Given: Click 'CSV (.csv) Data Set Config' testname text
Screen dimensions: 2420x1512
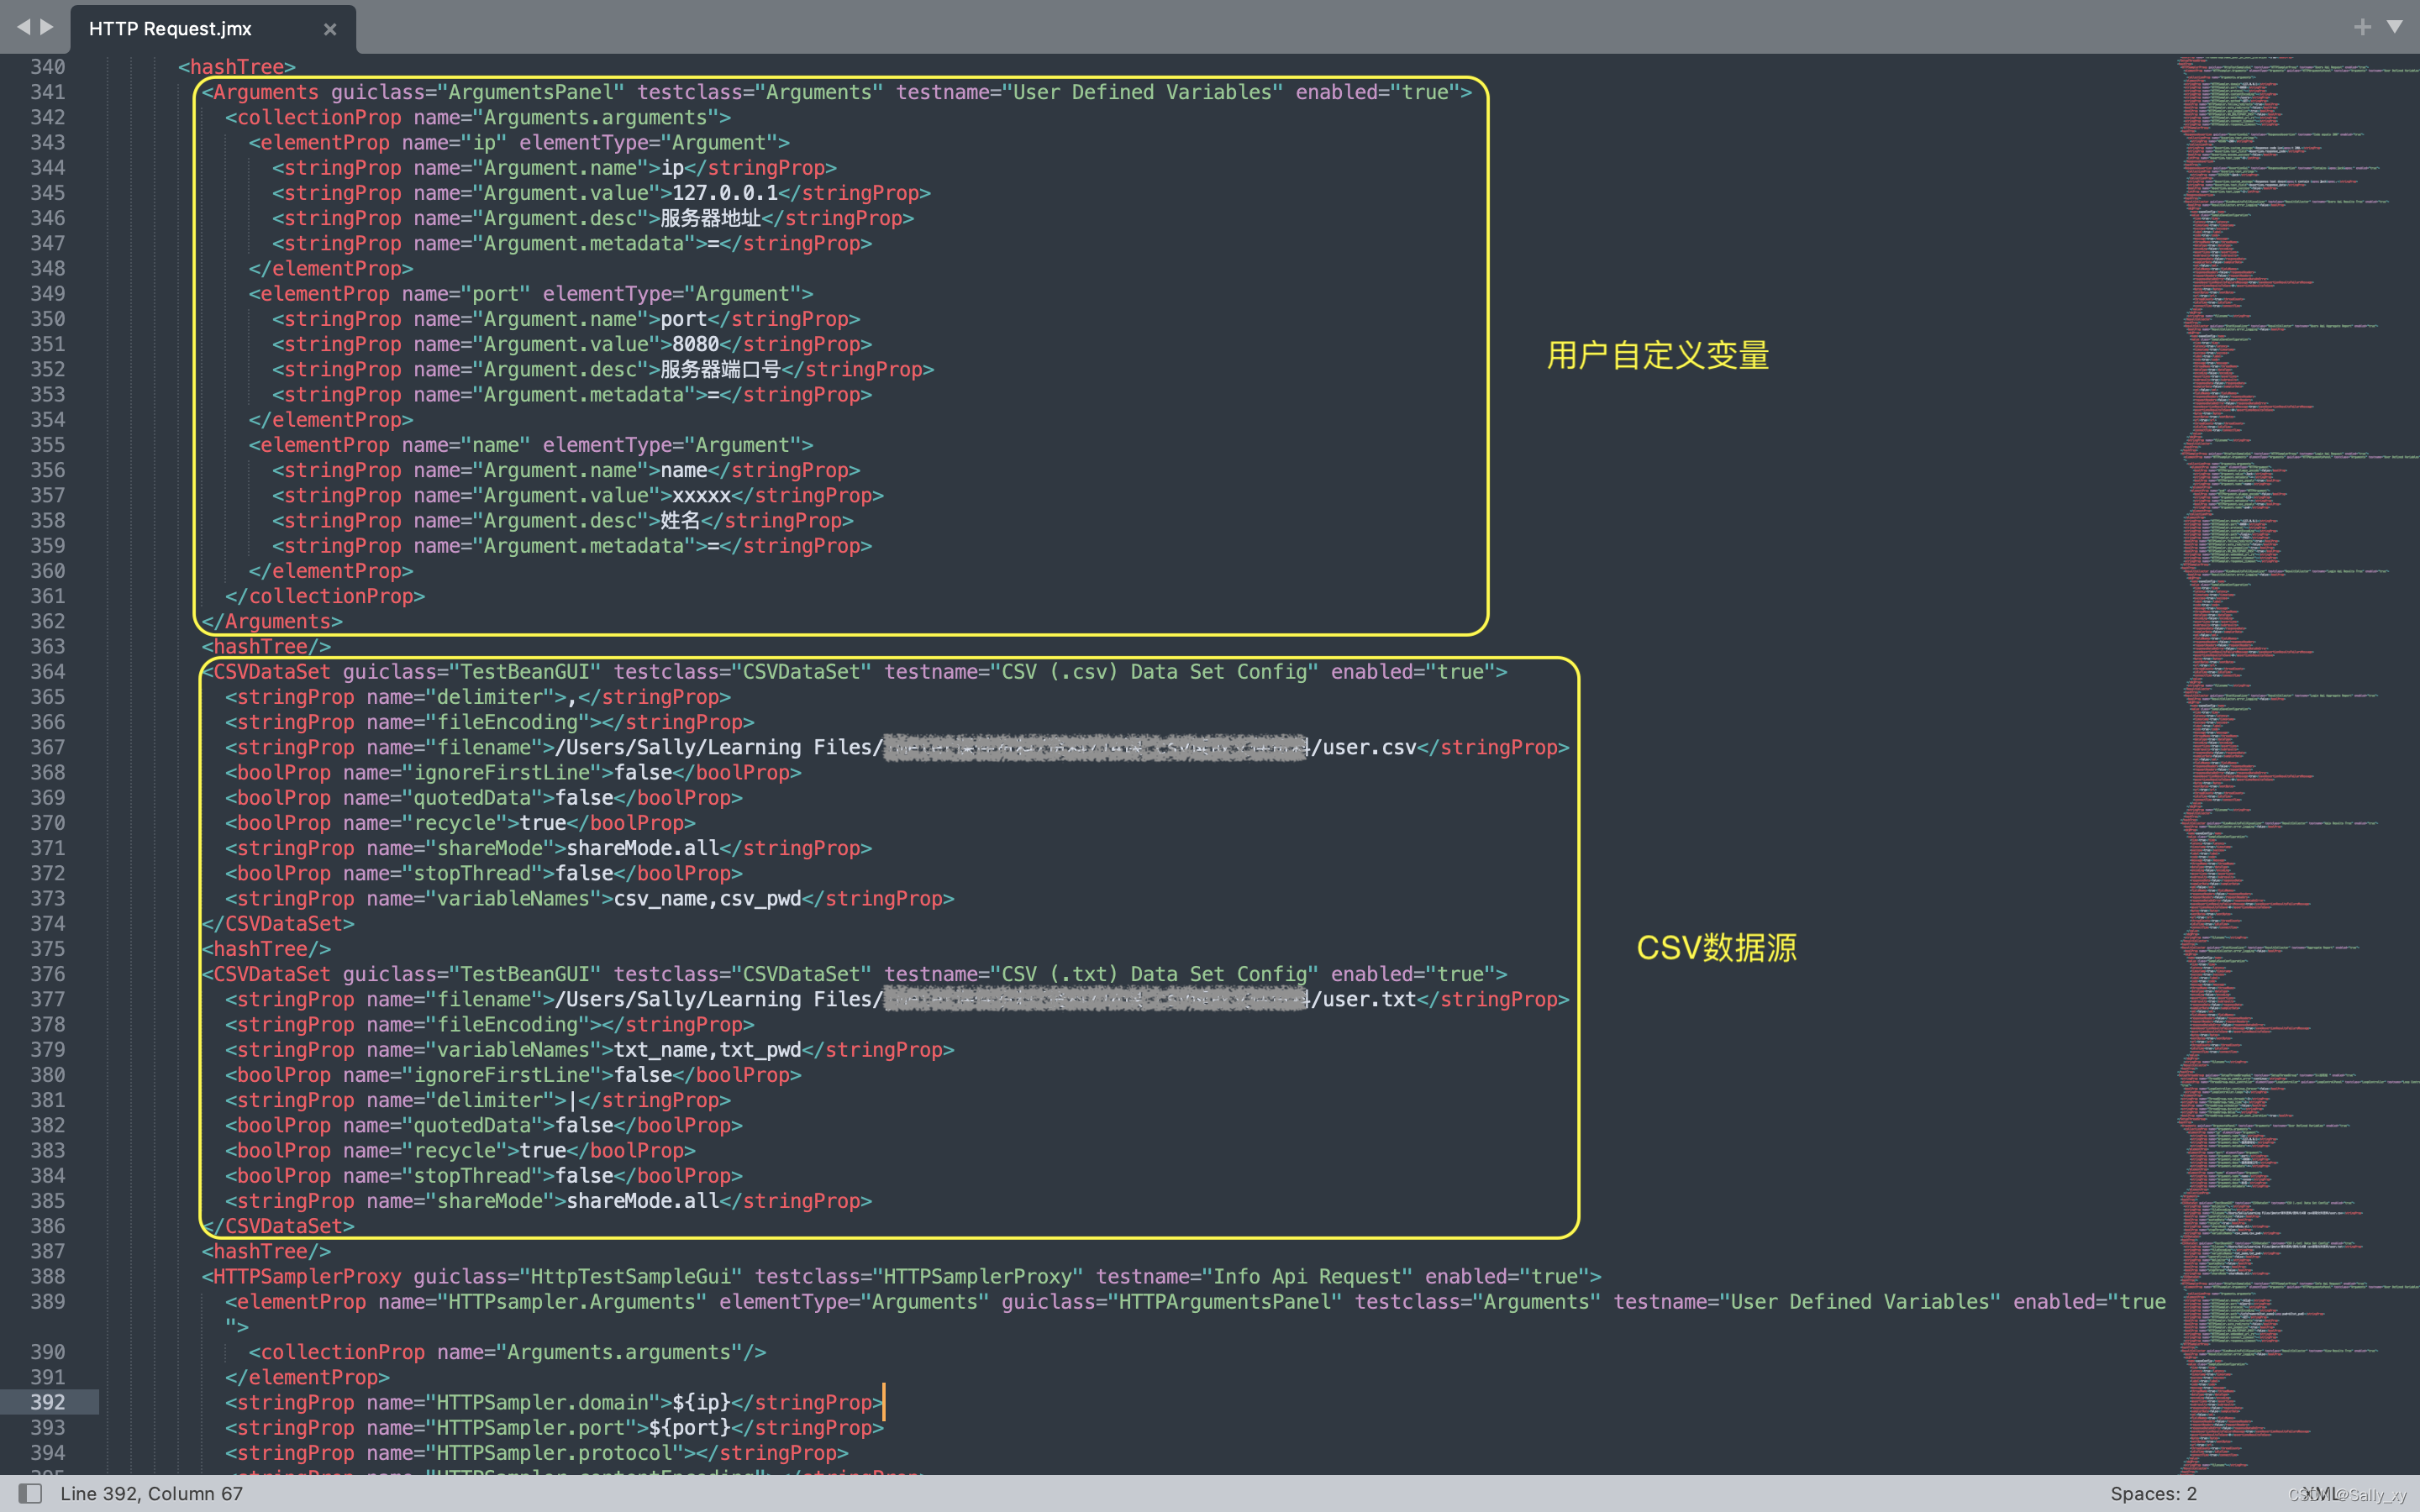Looking at the screenshot, I should tap(1154, 672).
